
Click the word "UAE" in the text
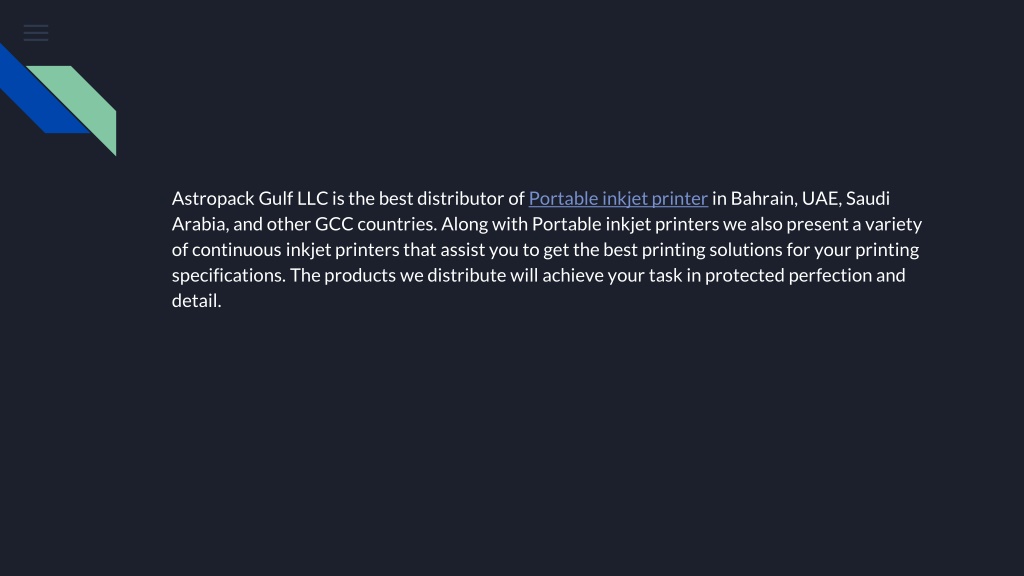(821, 199)
